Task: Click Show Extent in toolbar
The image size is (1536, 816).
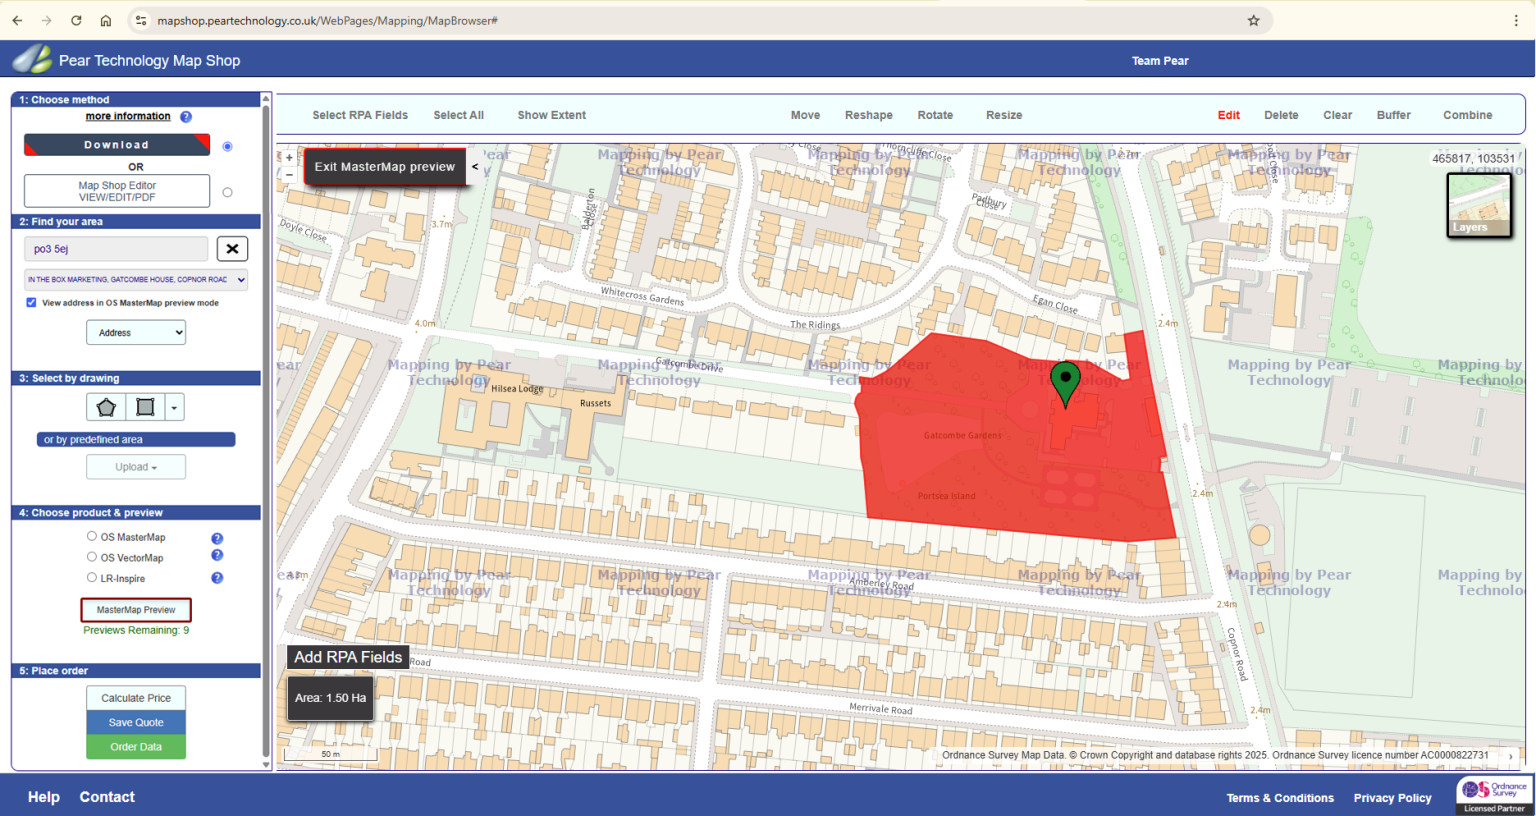Action: click(552, 115)
